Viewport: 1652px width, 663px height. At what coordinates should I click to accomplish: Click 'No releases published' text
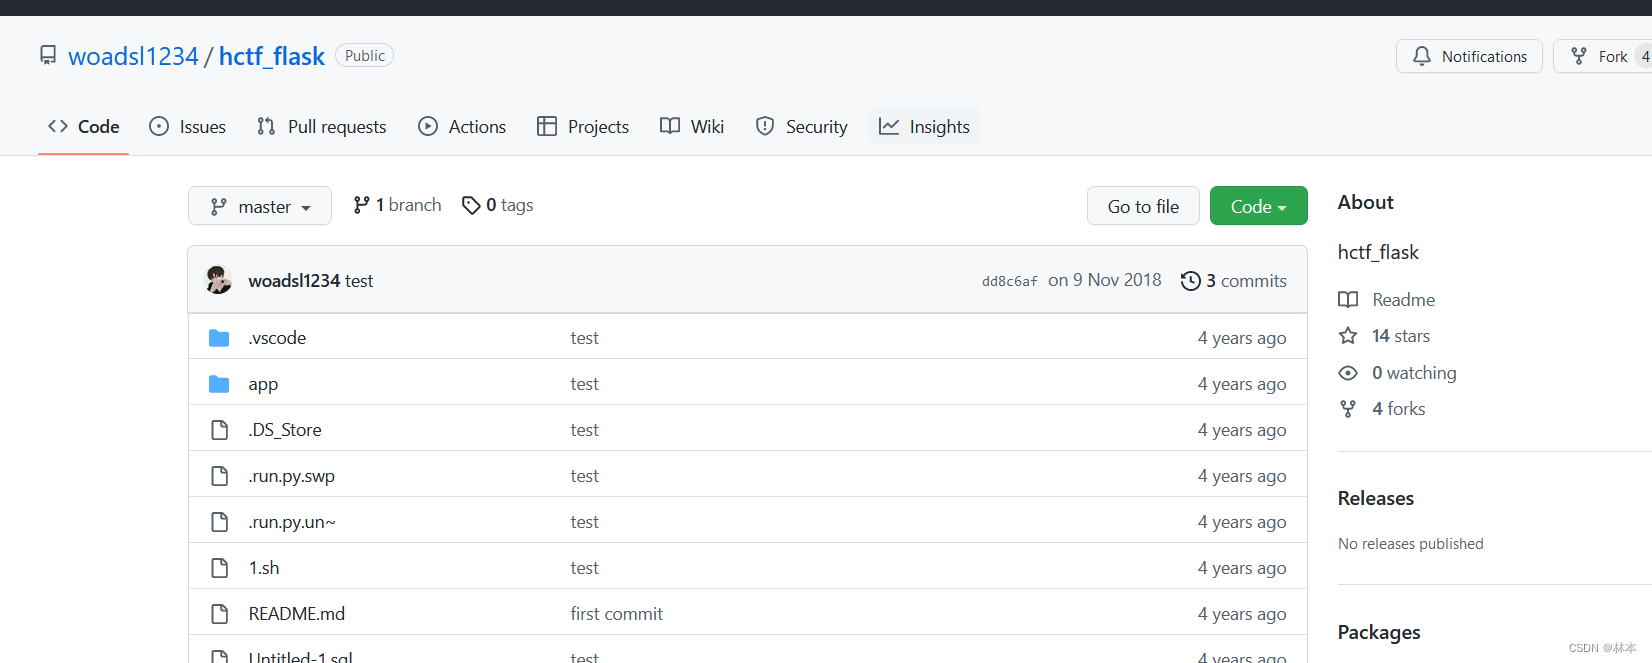point(1410,544)
